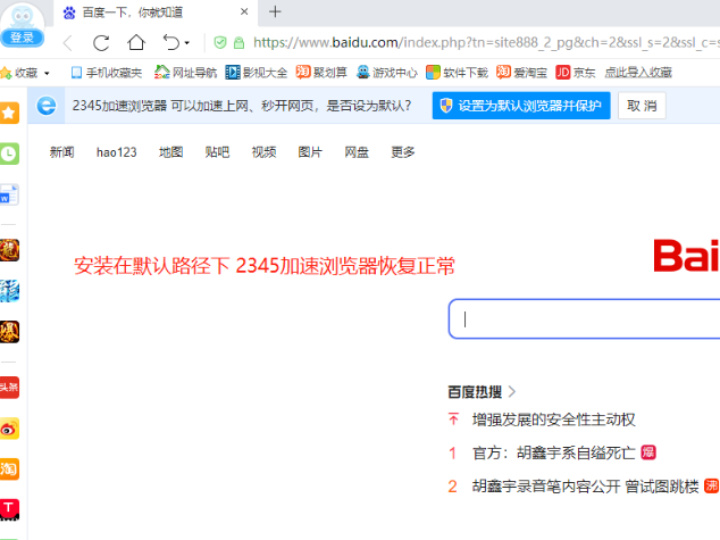Viewport: 720px width, 540px height.
Task: Open 图片 on Baidu nav
Action: pyautogui.click(x=310, y=152)
